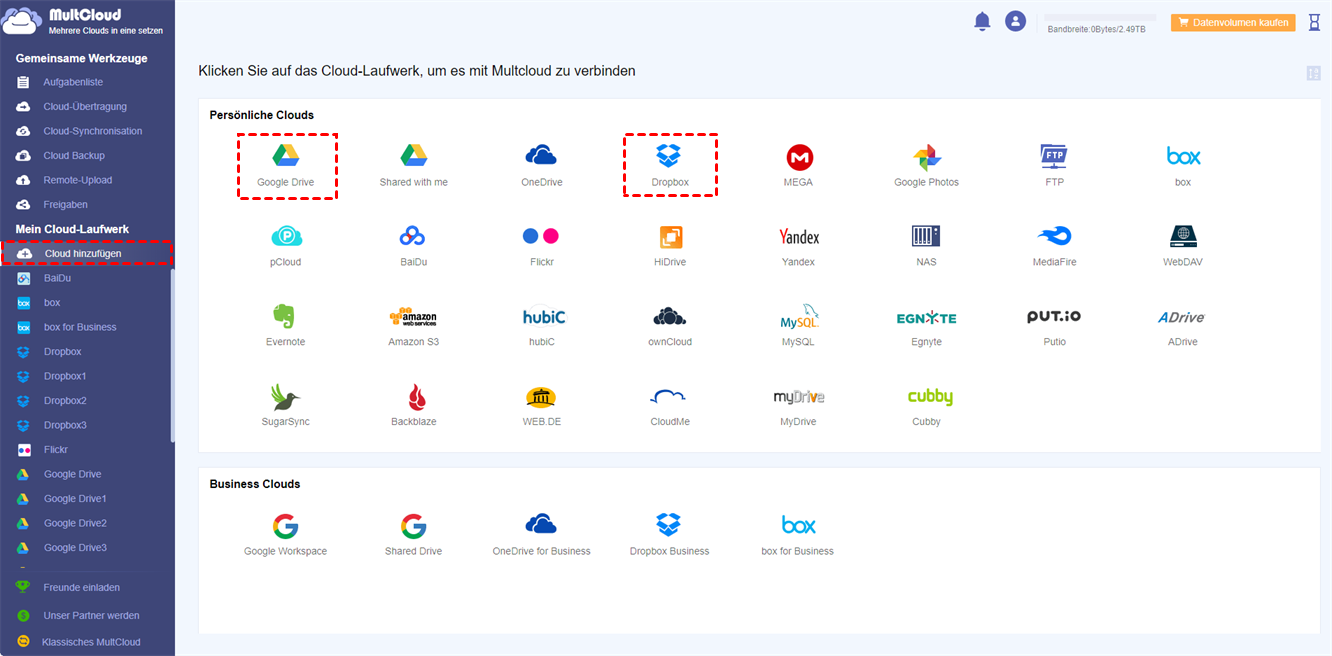Select the Shared Drive business icon
Screen dimensions: 1332x656
pos(414,535)
